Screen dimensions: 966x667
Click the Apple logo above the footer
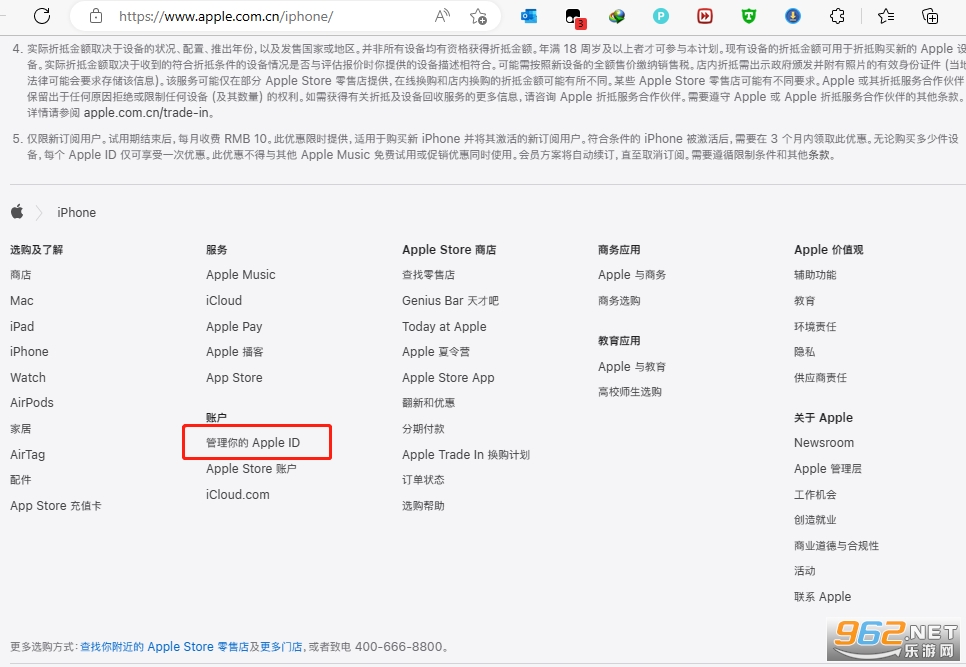tap(16, 212)
